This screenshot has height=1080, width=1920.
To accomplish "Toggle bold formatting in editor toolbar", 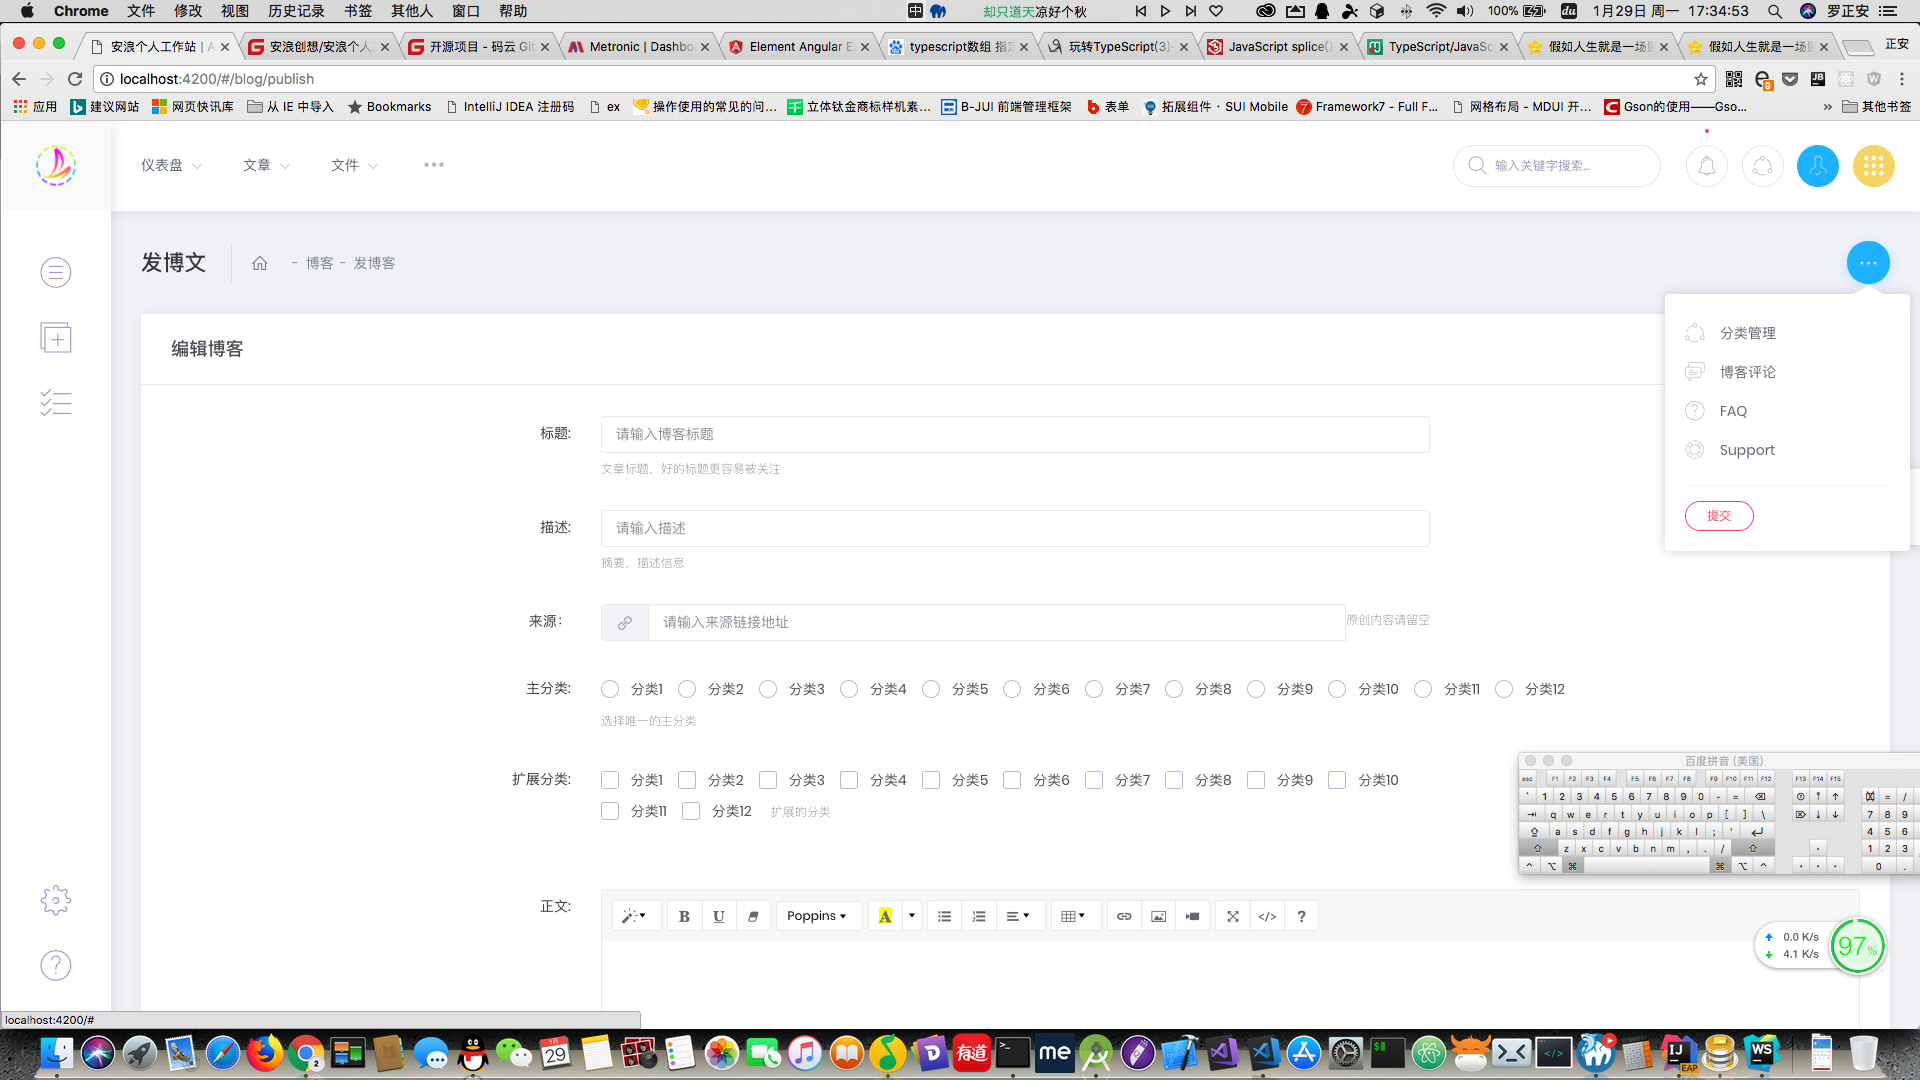I will tap(684, 916).
